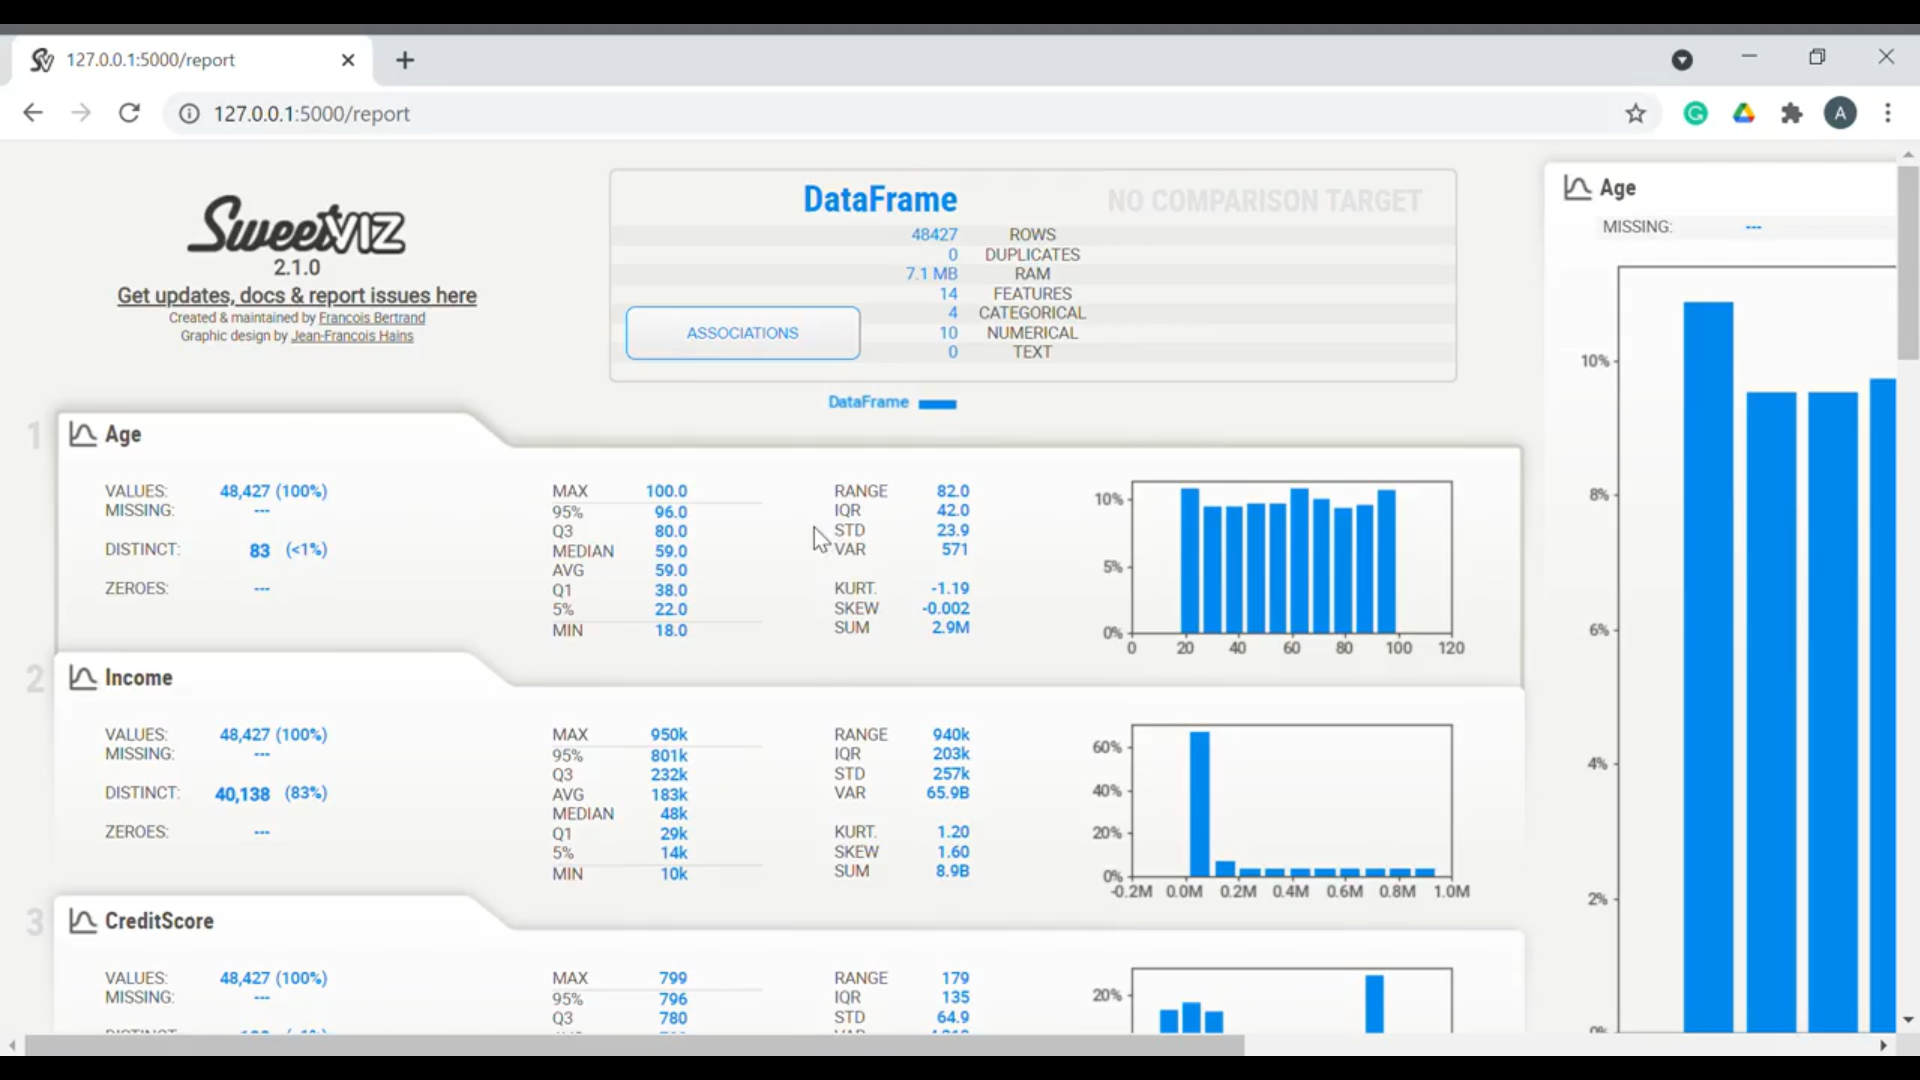Click the Age feature chart icon
The image size is (1920, 1080).
click(x=82, y=434)
